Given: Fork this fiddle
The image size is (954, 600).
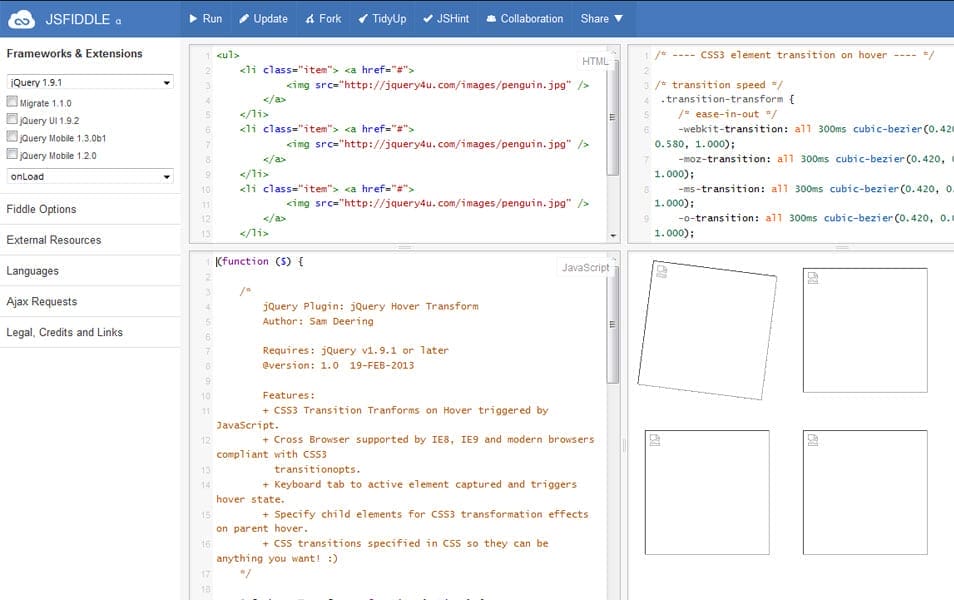Looking at the screenshot, I should pyautogui.click(x=322, y=17).
